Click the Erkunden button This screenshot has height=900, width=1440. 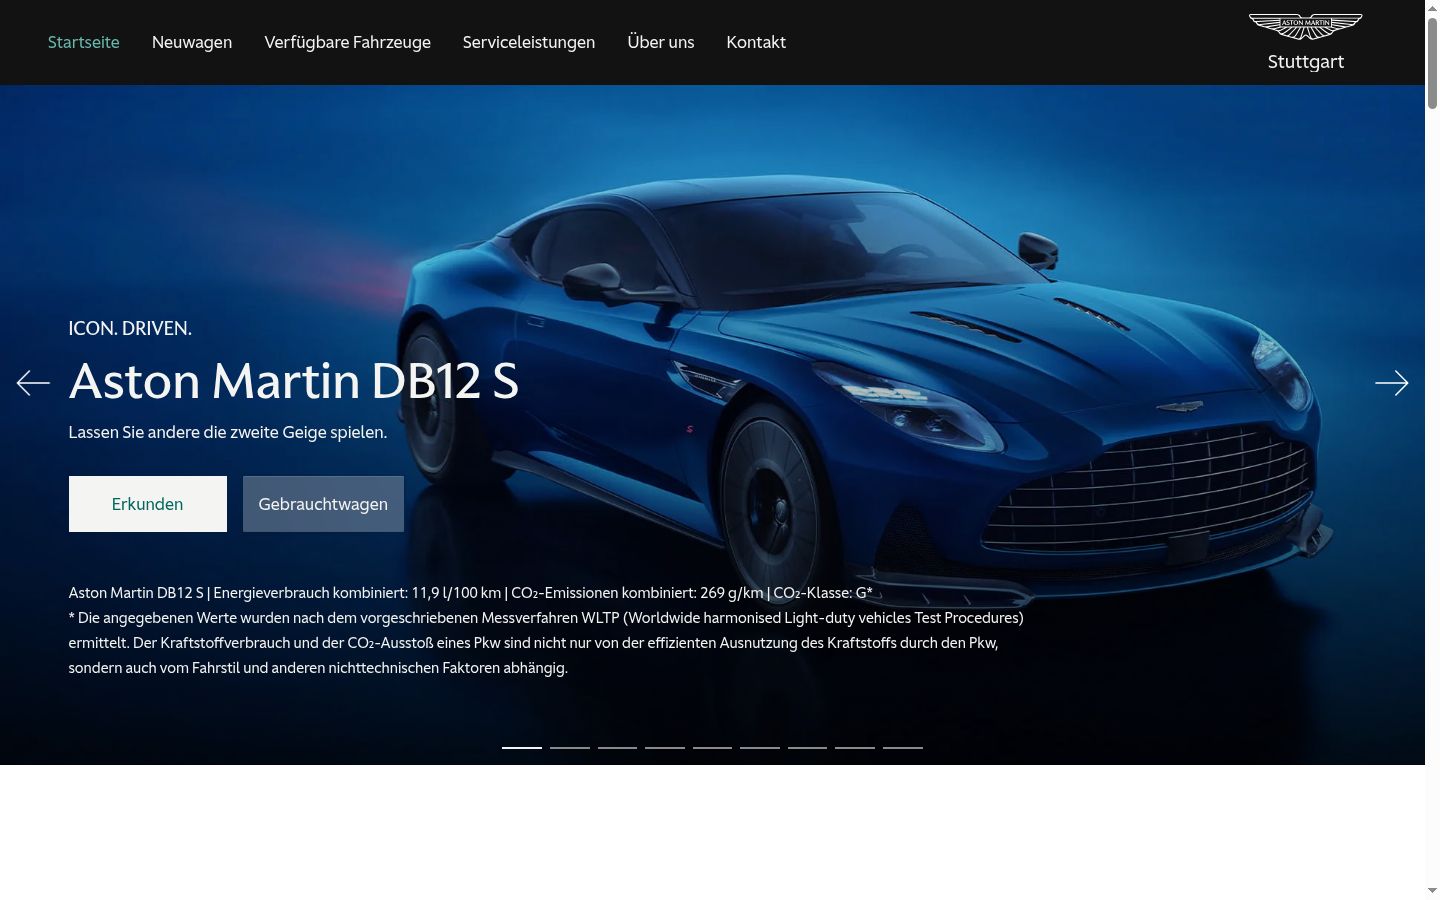coord(148,504)
